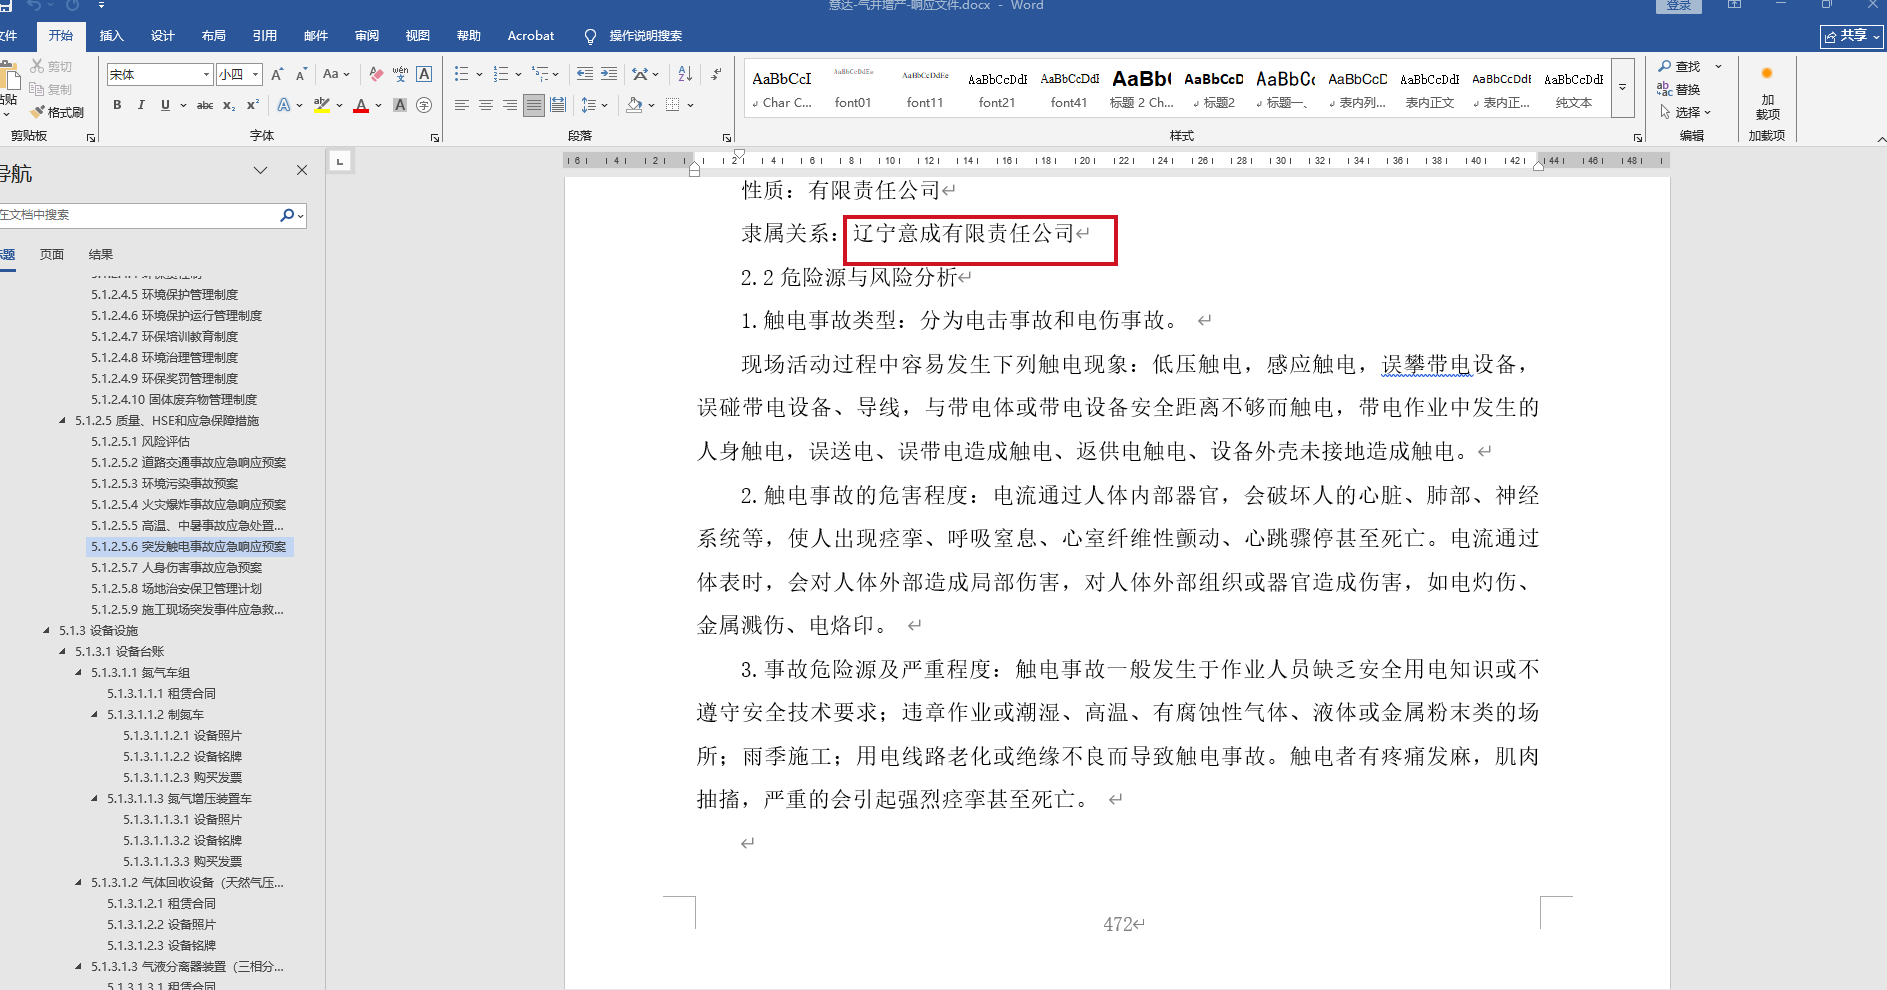Viewport: 1887px width, 990px height.
Task: Clear all formatting with the eraser icon
Action: (376, 74)
